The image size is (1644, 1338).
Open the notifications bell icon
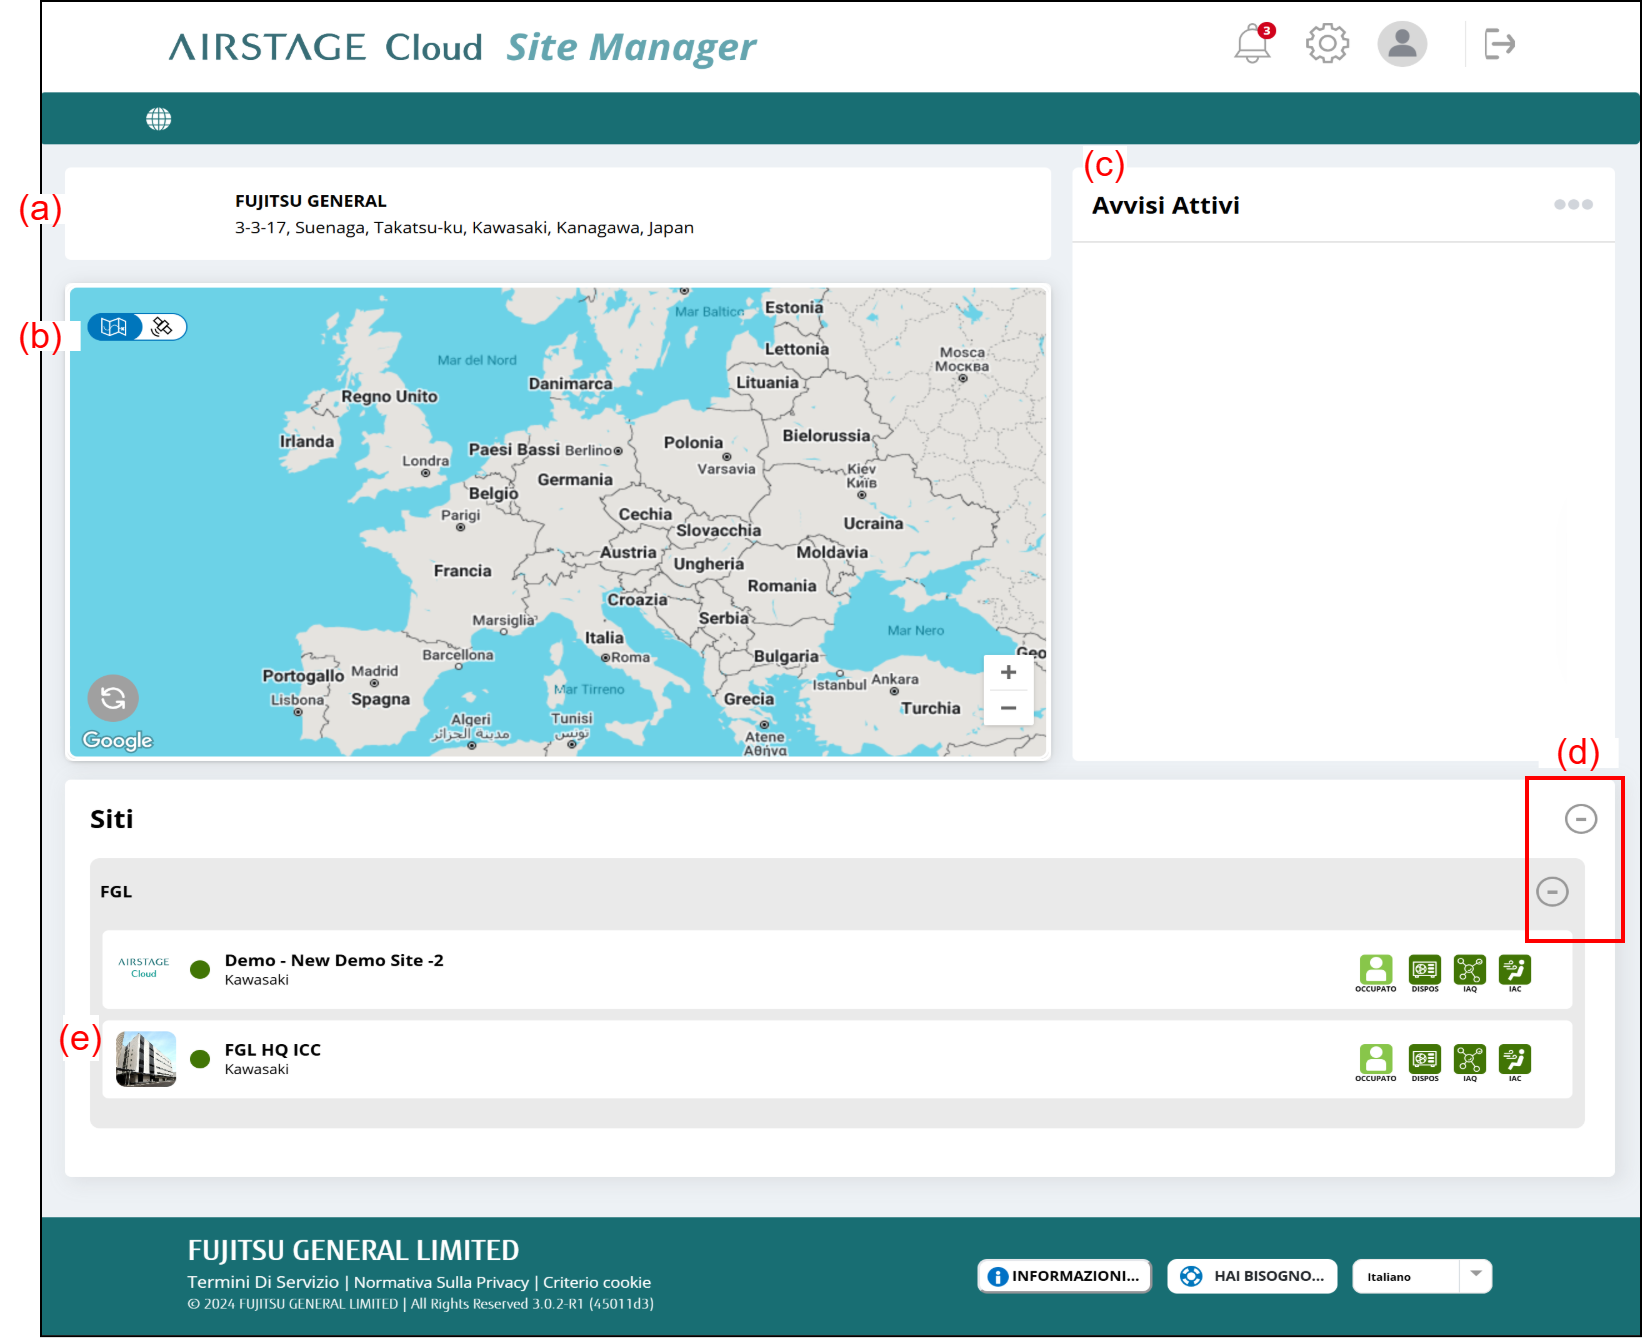click(x=1252, y=45)
